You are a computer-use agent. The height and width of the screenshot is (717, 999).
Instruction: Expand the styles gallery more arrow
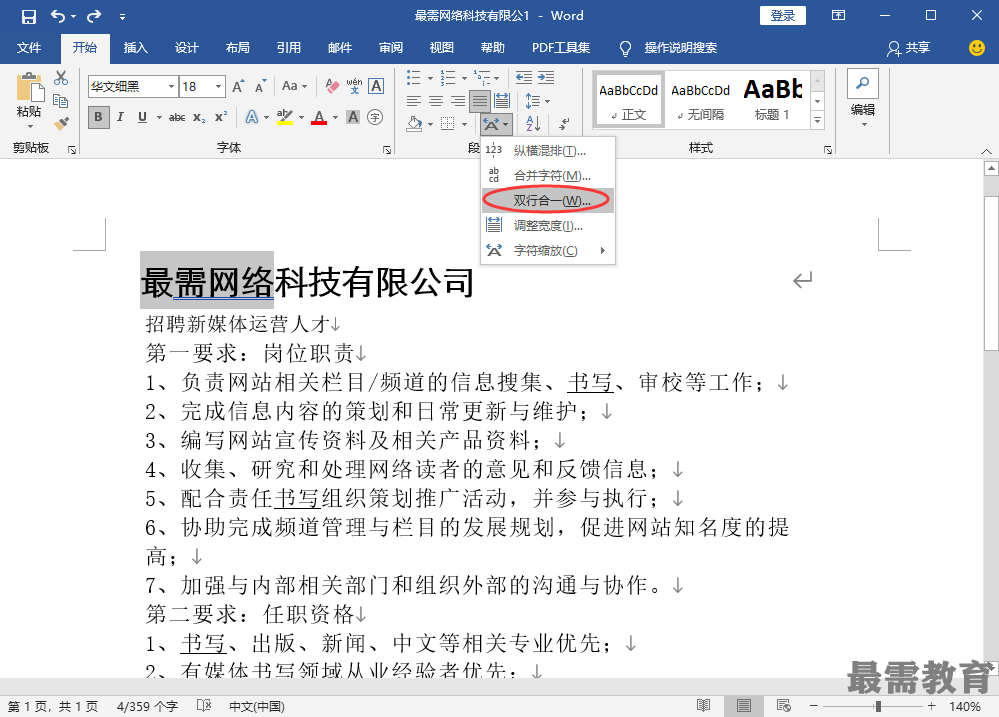pyautogui.click(x=817, y=120)
